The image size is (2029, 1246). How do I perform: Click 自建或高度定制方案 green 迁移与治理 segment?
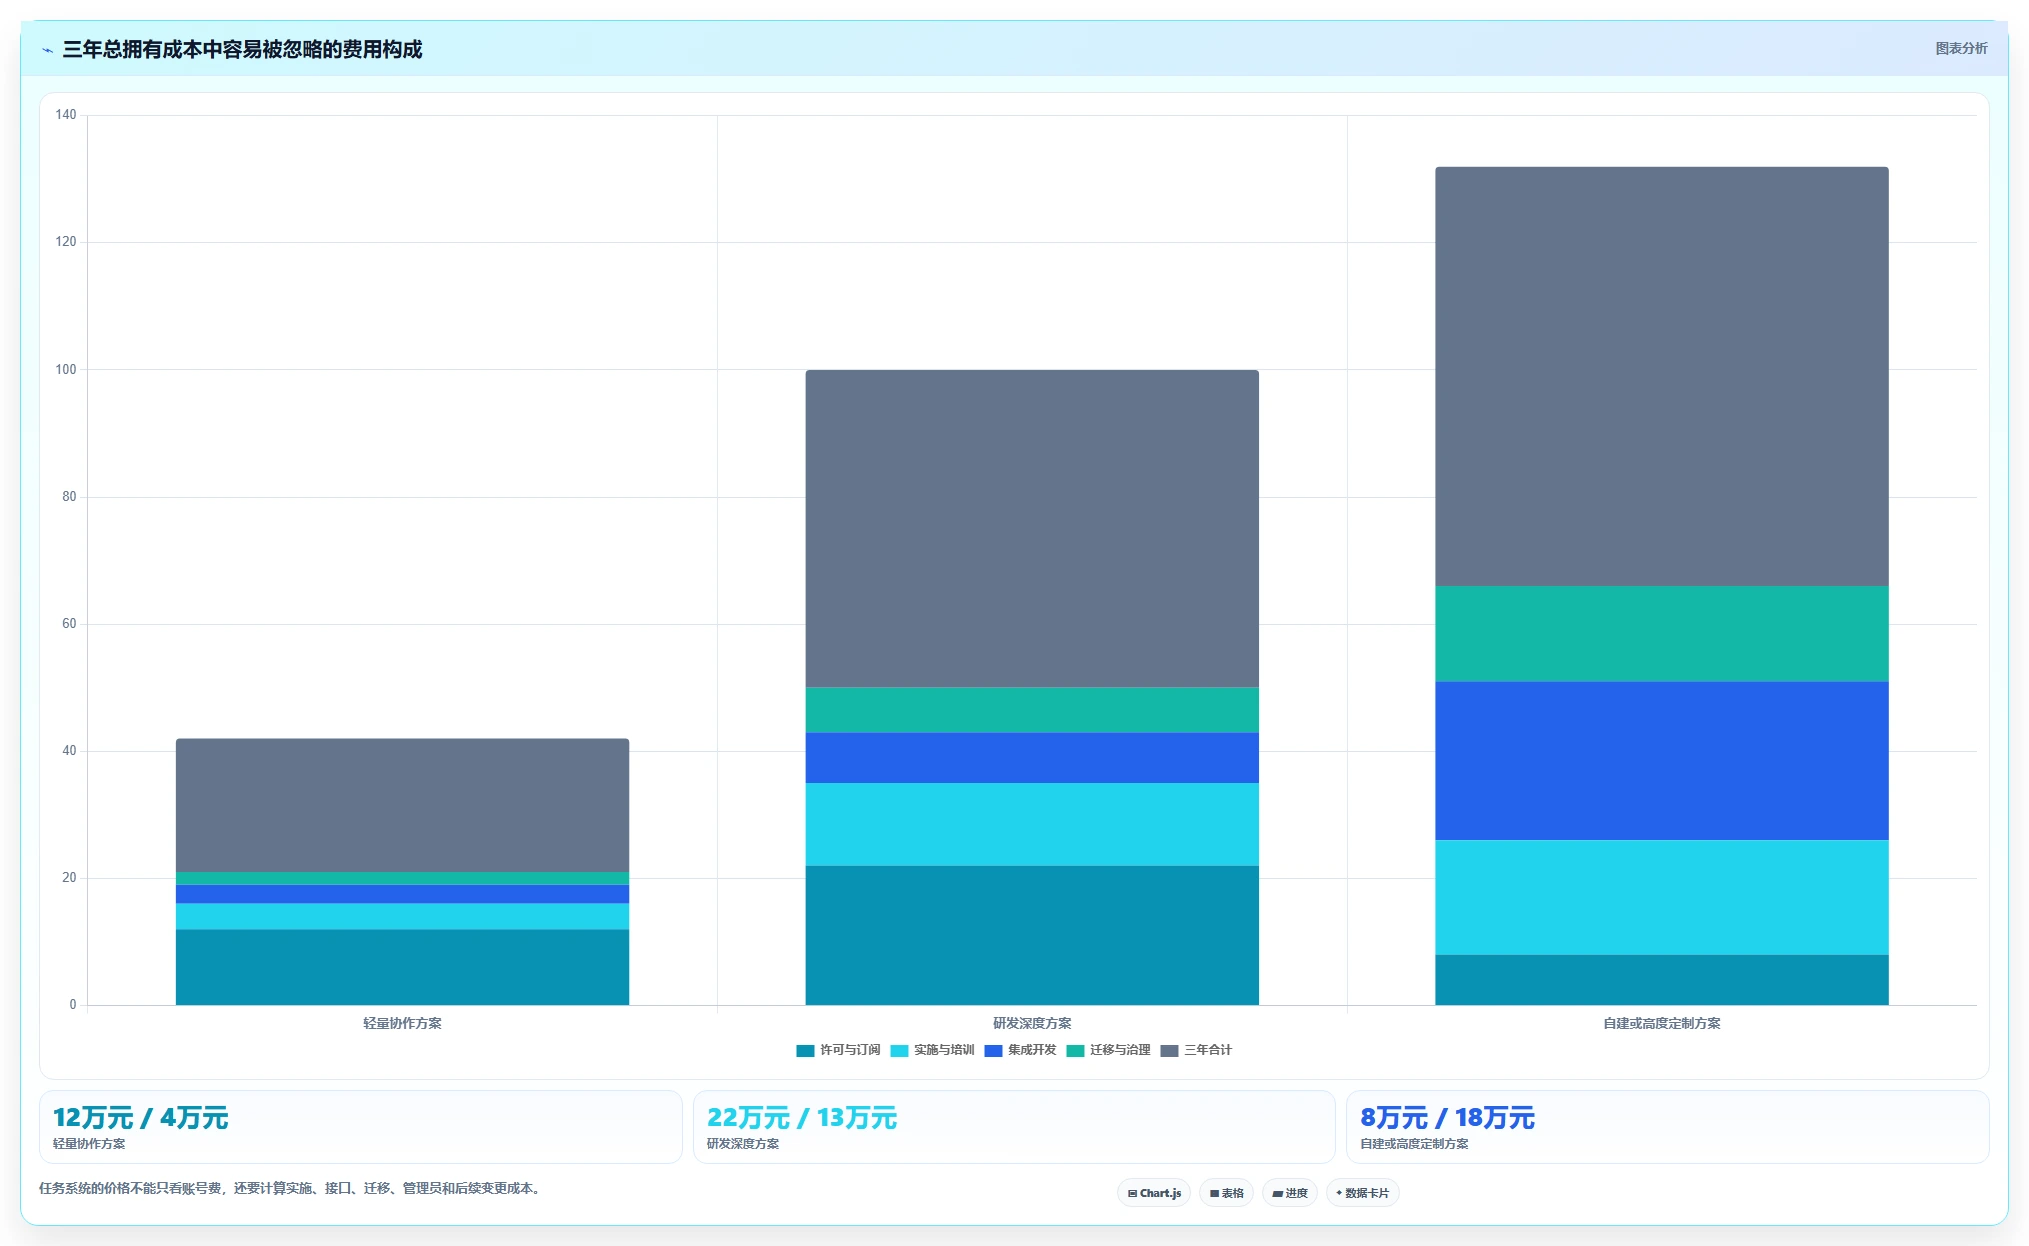[x=1662, y=634]
